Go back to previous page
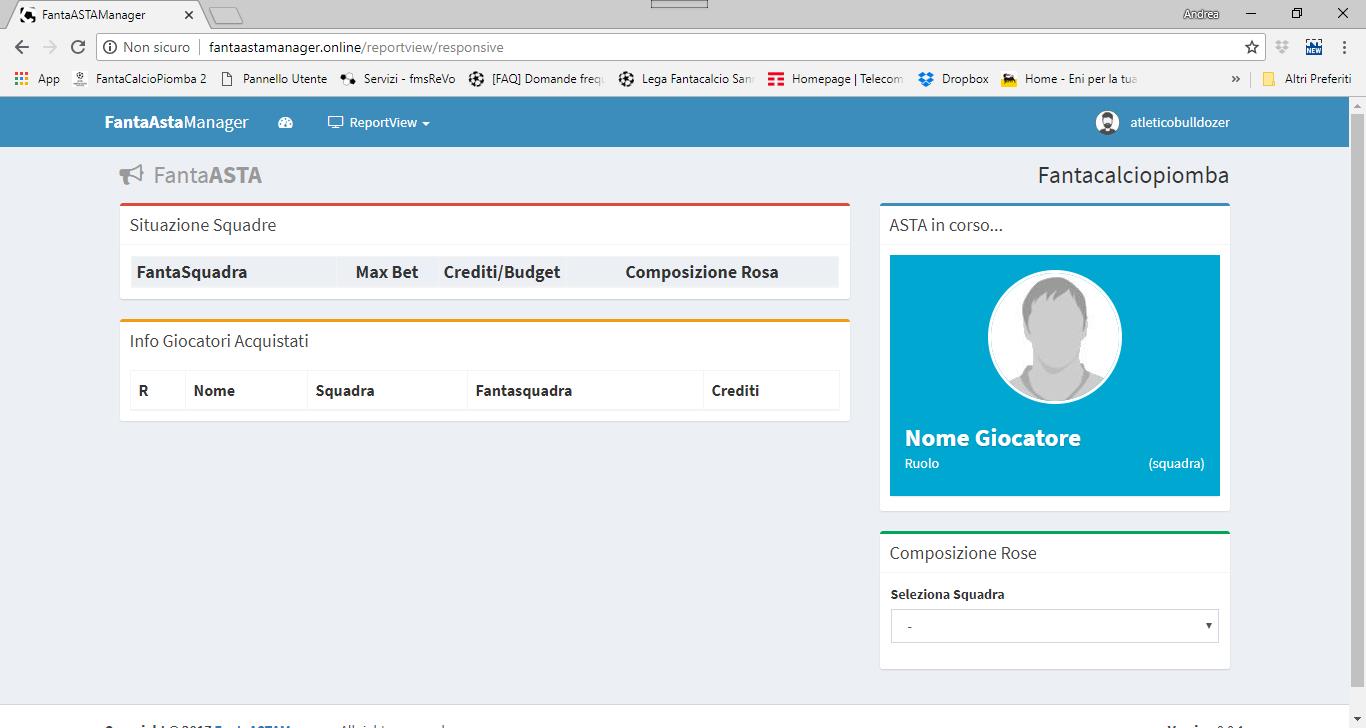Screen dimensions: 1366x728 pos(22,47)
